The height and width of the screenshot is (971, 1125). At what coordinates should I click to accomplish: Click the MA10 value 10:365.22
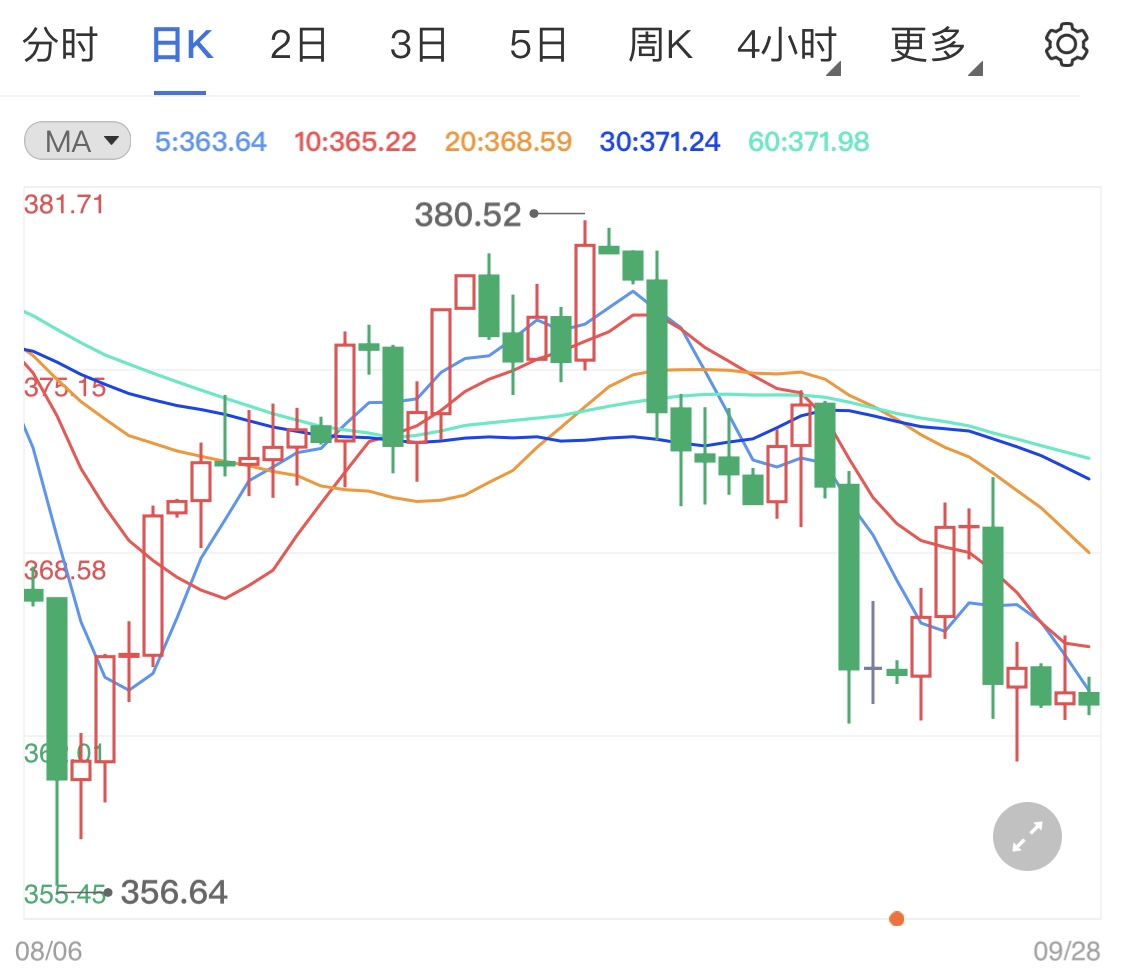click(x=355, y=141)
